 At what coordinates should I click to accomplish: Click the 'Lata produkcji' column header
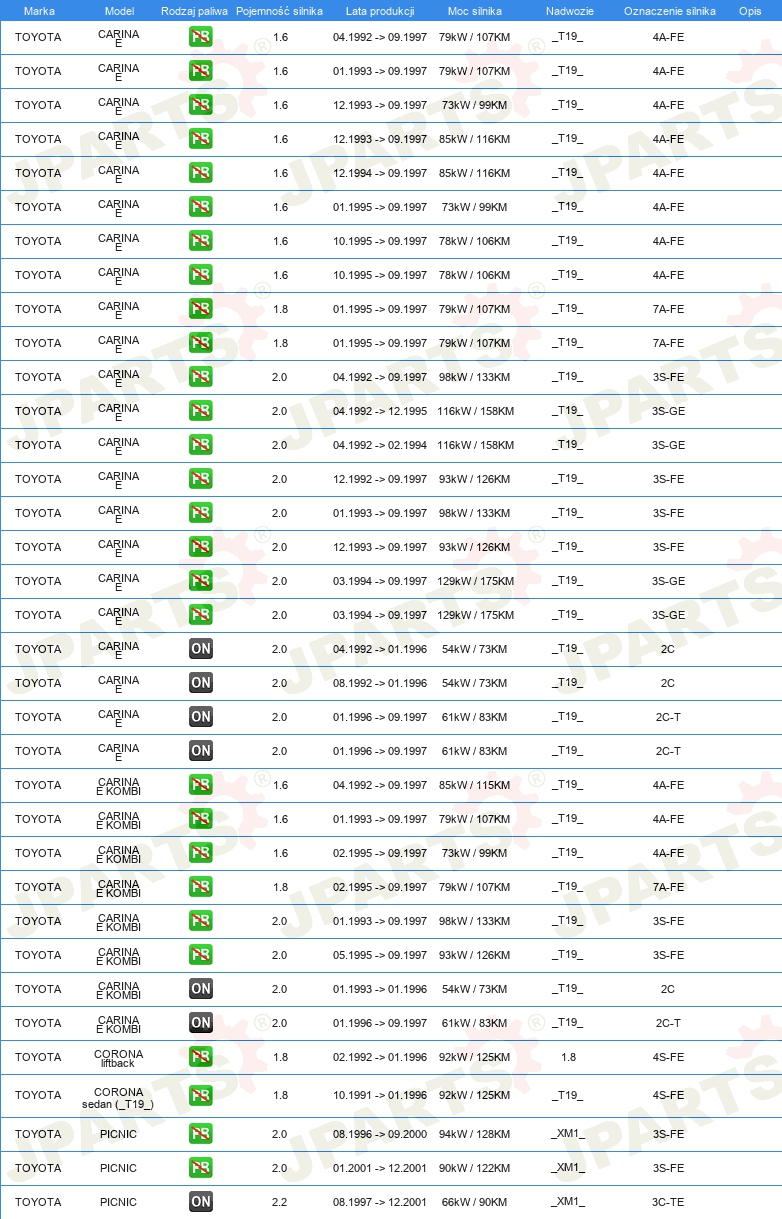(380, 11)
